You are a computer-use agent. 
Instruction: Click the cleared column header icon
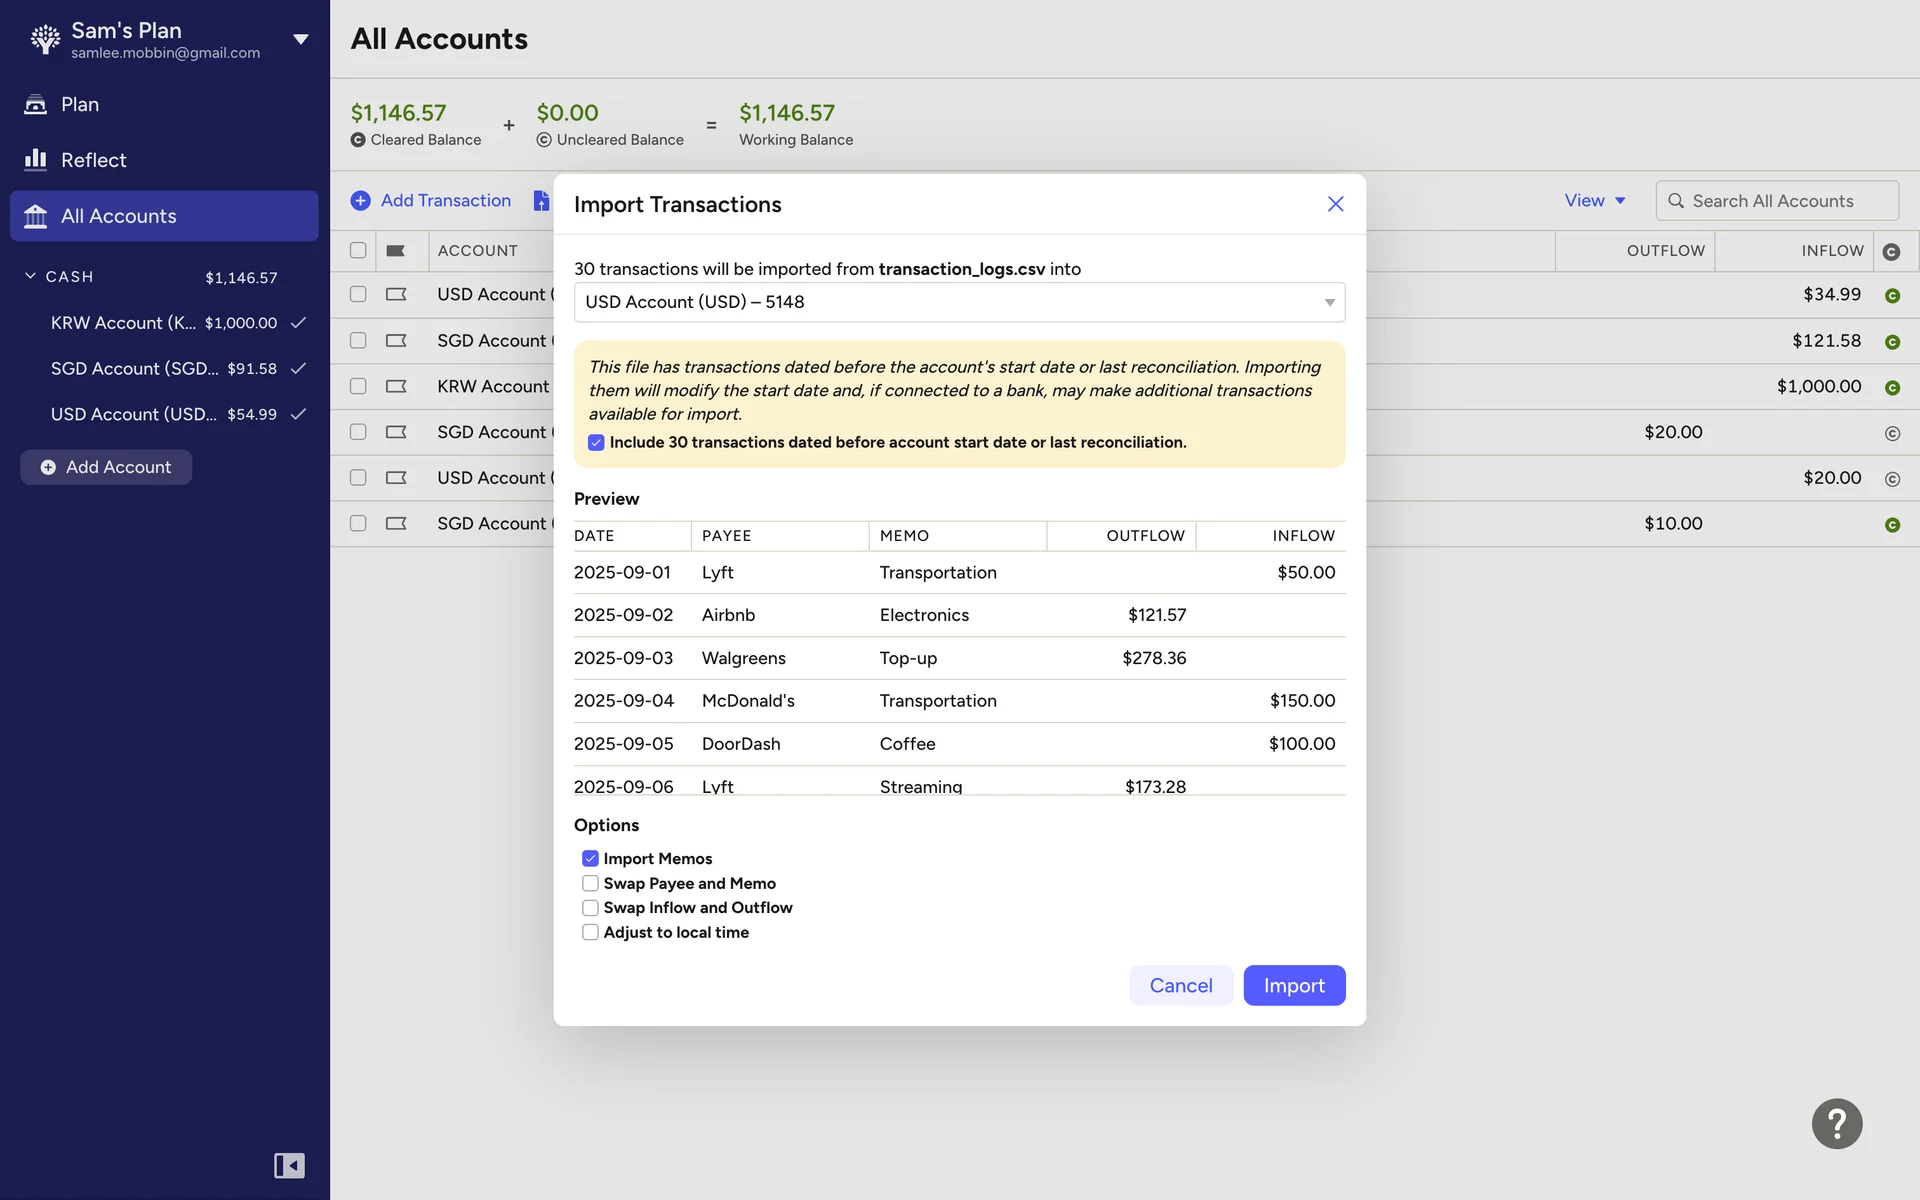tap(1891, 252)
